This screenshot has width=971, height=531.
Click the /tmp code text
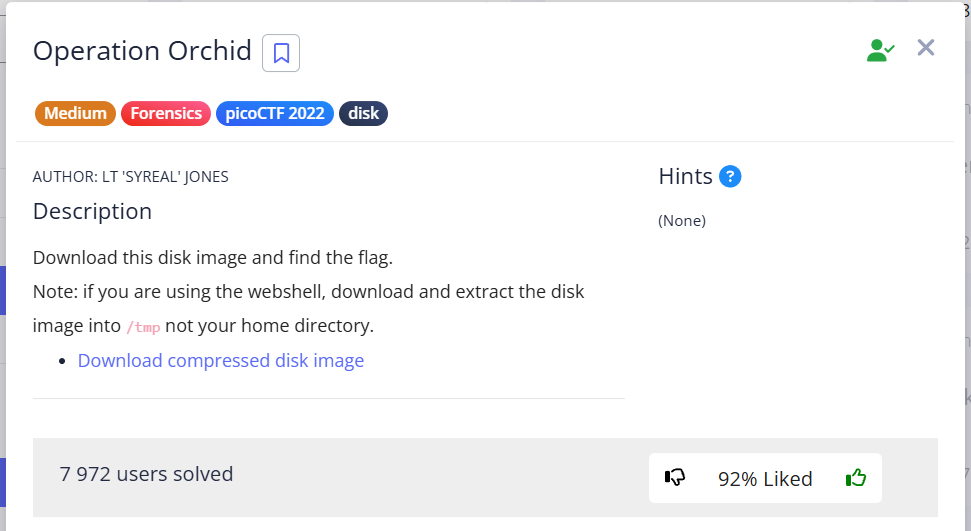pos(142,327)
